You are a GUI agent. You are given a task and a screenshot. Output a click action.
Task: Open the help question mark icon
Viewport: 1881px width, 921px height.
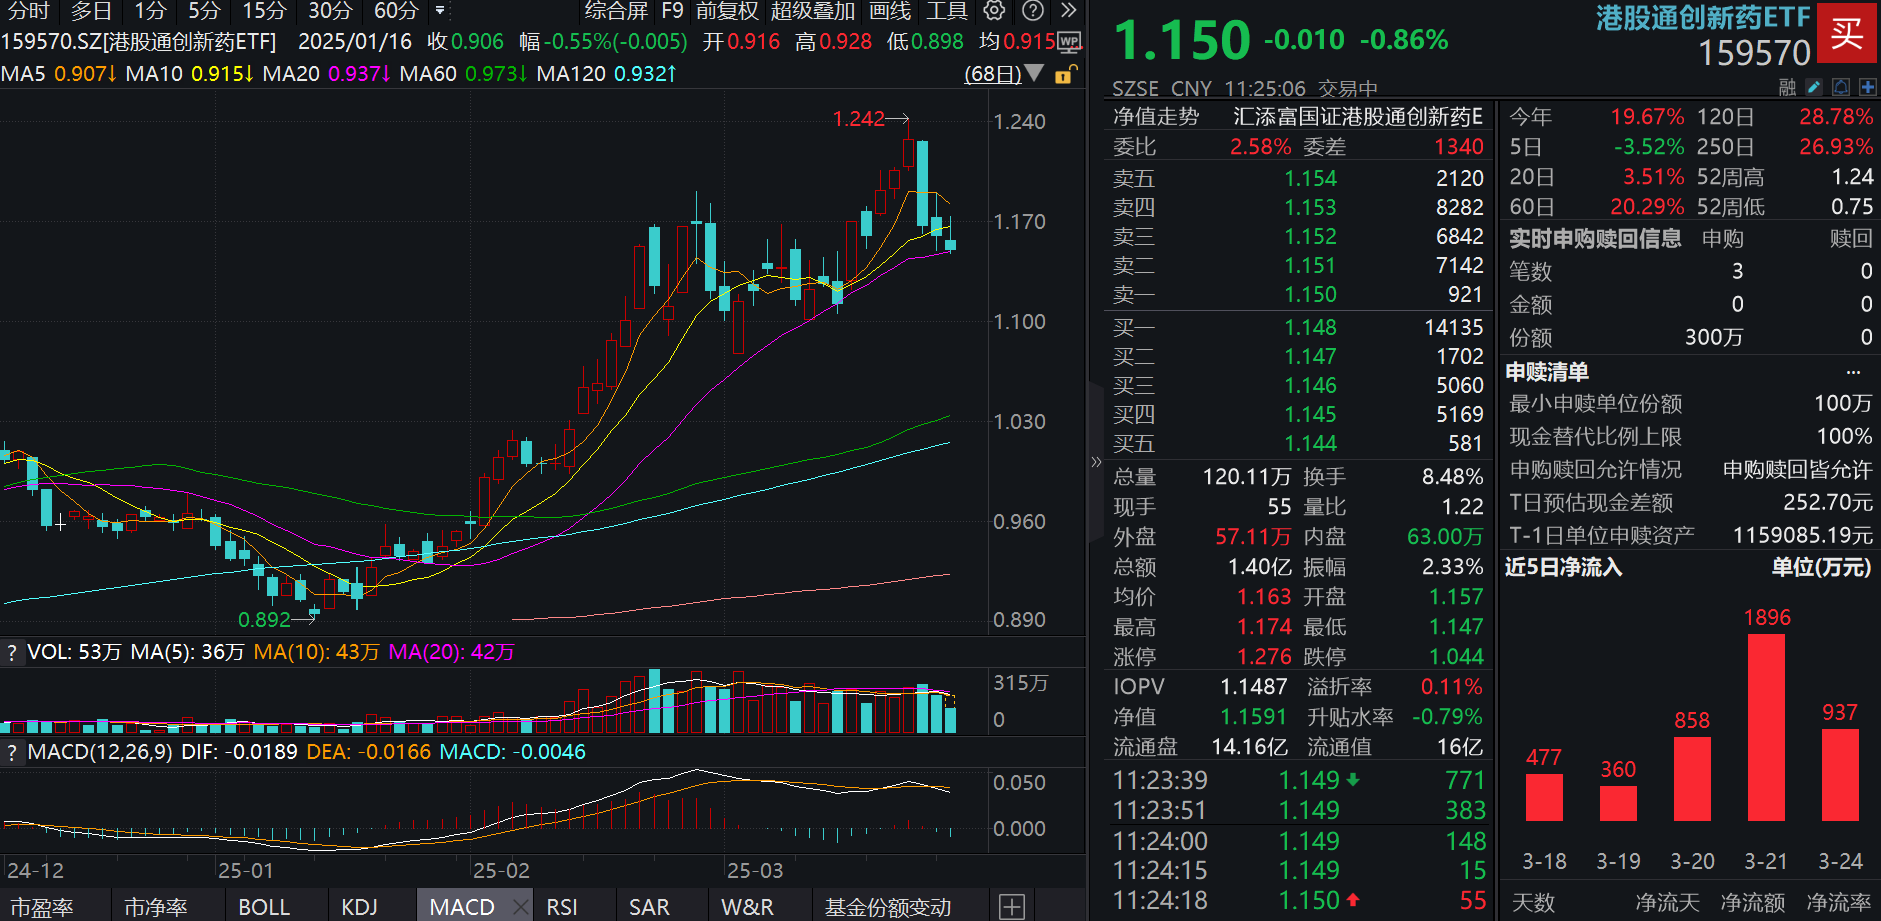(x=1033, y=11)
